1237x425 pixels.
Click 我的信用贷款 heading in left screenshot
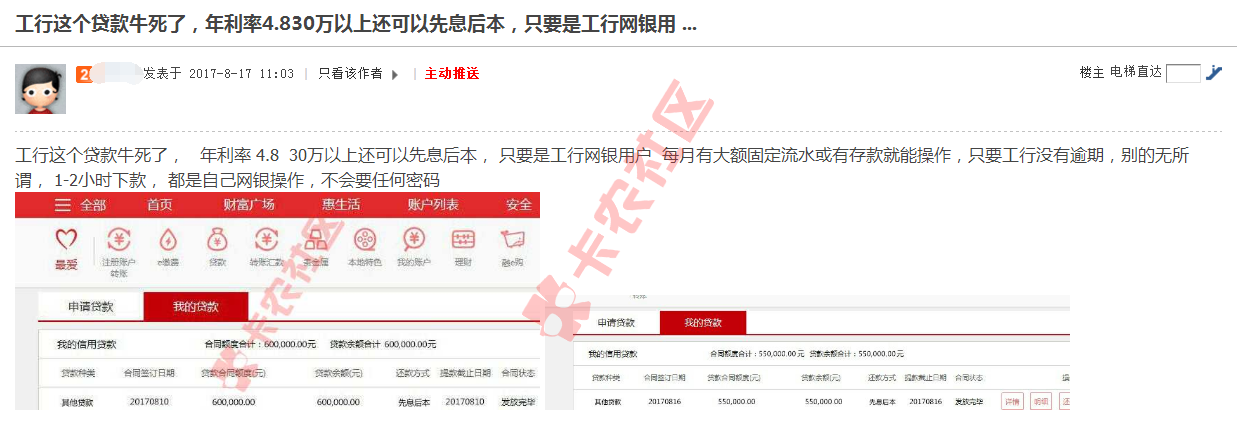(x=86, y=344)
